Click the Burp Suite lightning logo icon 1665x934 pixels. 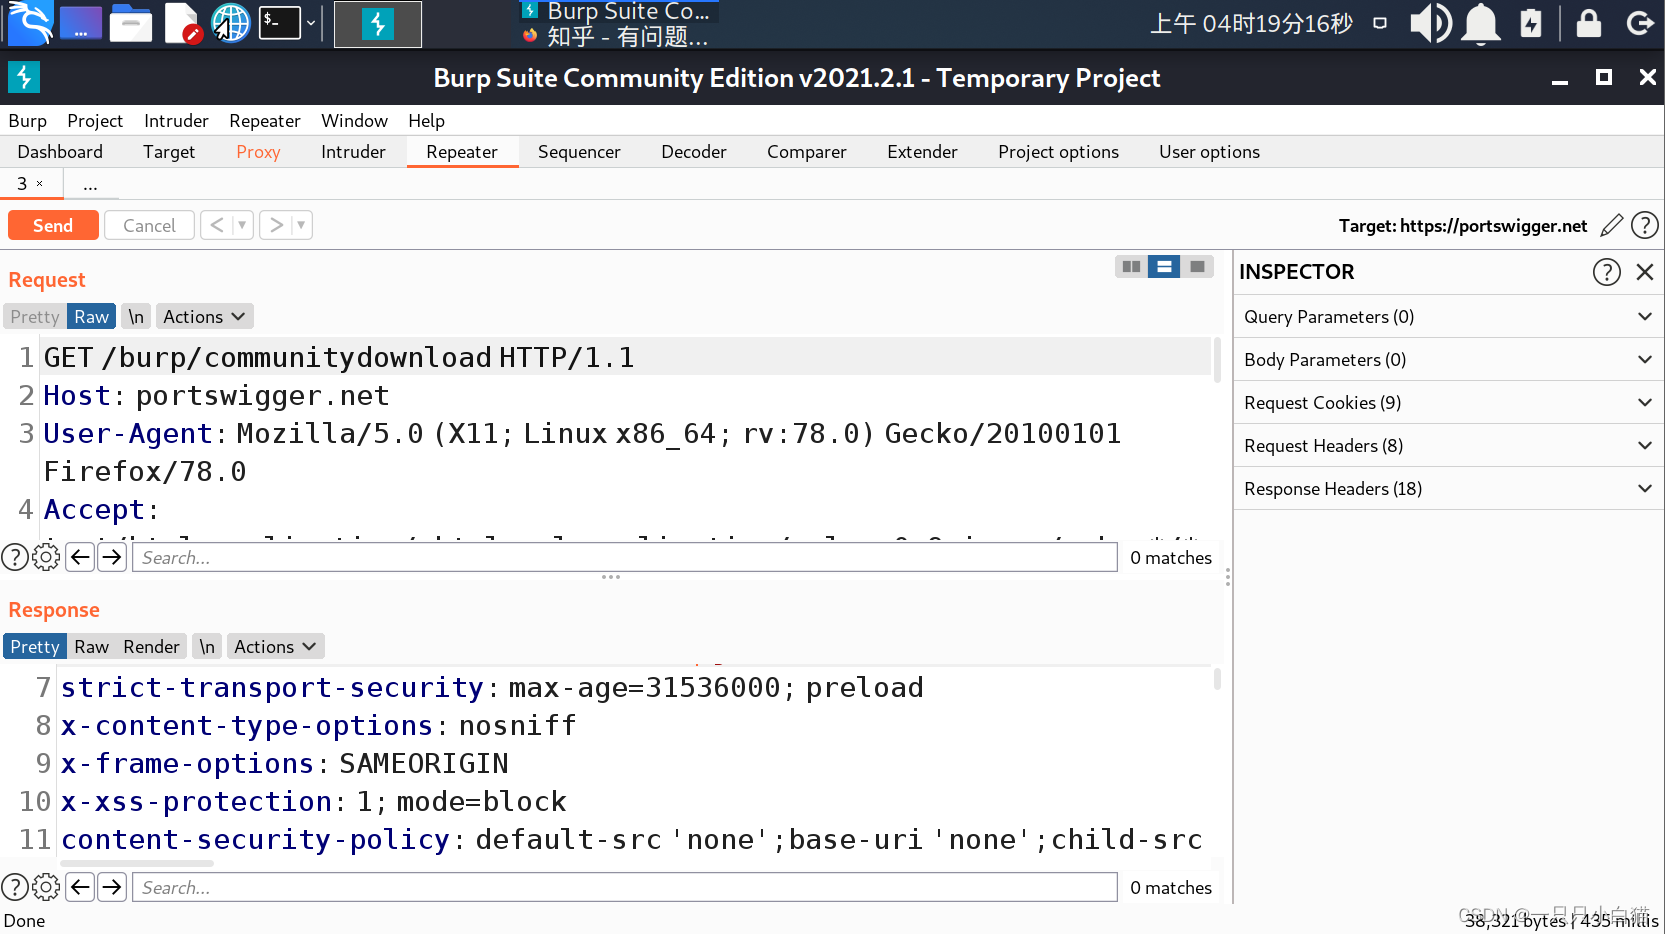coord(24,77)
